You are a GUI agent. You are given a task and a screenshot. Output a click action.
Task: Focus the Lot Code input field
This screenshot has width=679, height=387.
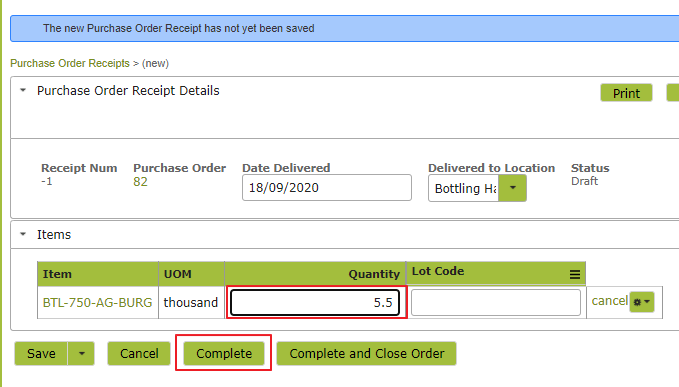pyautogui.click(x=496, y=302)
